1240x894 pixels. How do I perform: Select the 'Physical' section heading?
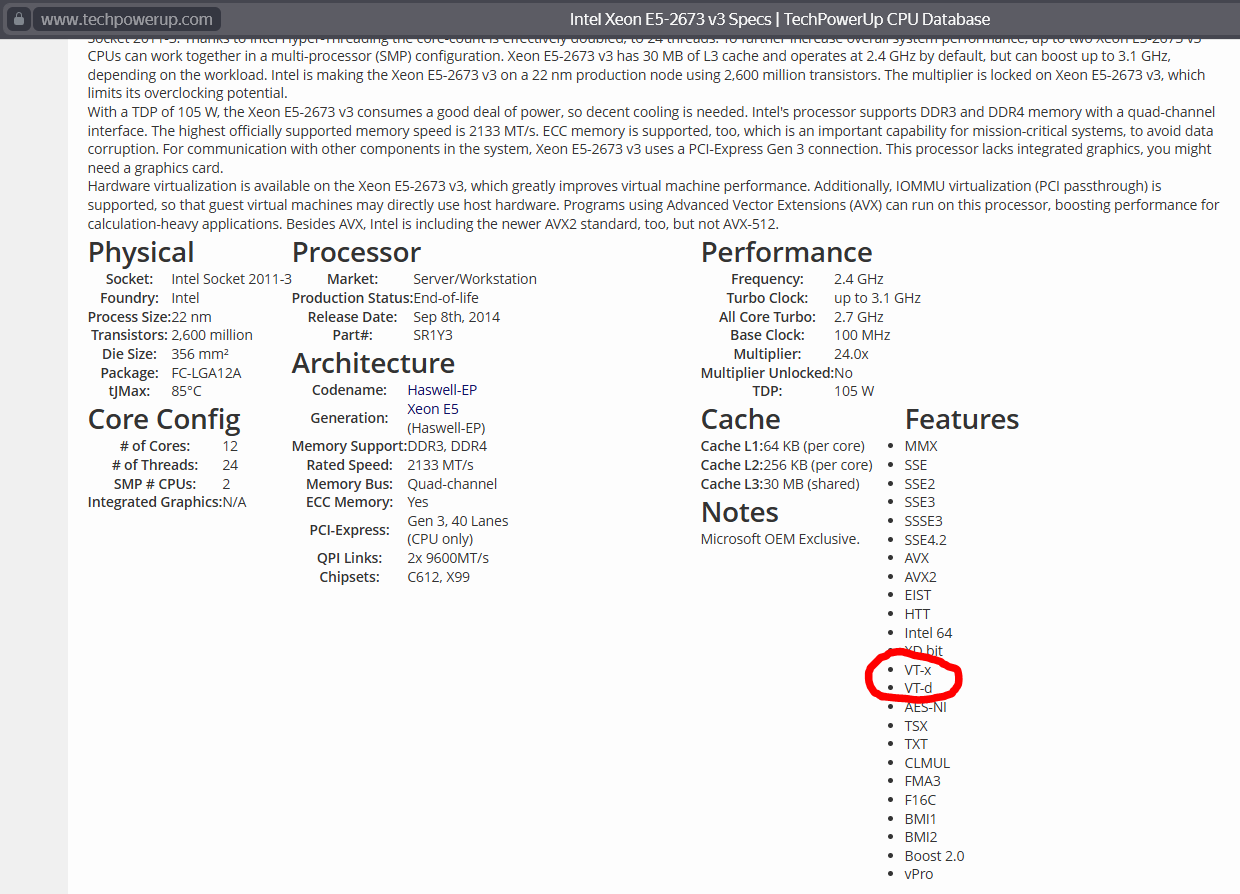141,252
